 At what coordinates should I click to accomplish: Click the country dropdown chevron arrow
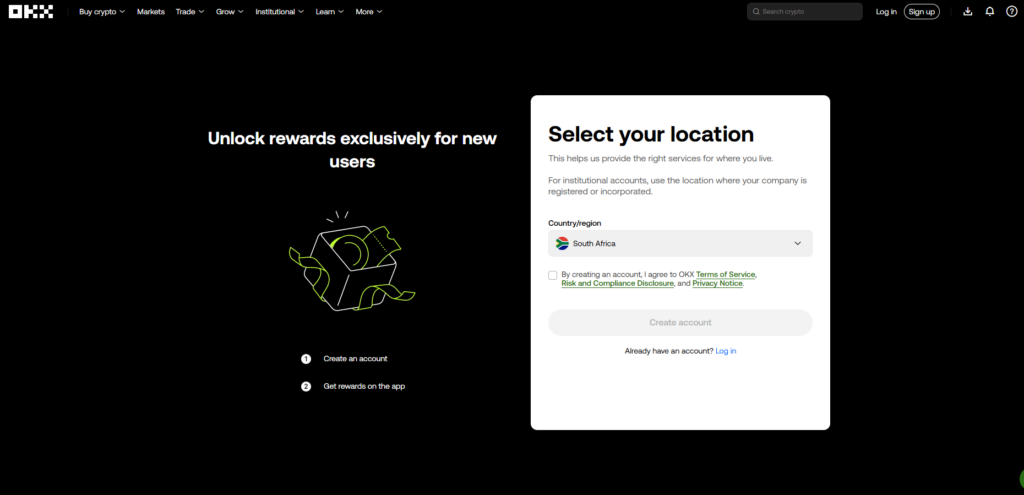tap(797, 244)
